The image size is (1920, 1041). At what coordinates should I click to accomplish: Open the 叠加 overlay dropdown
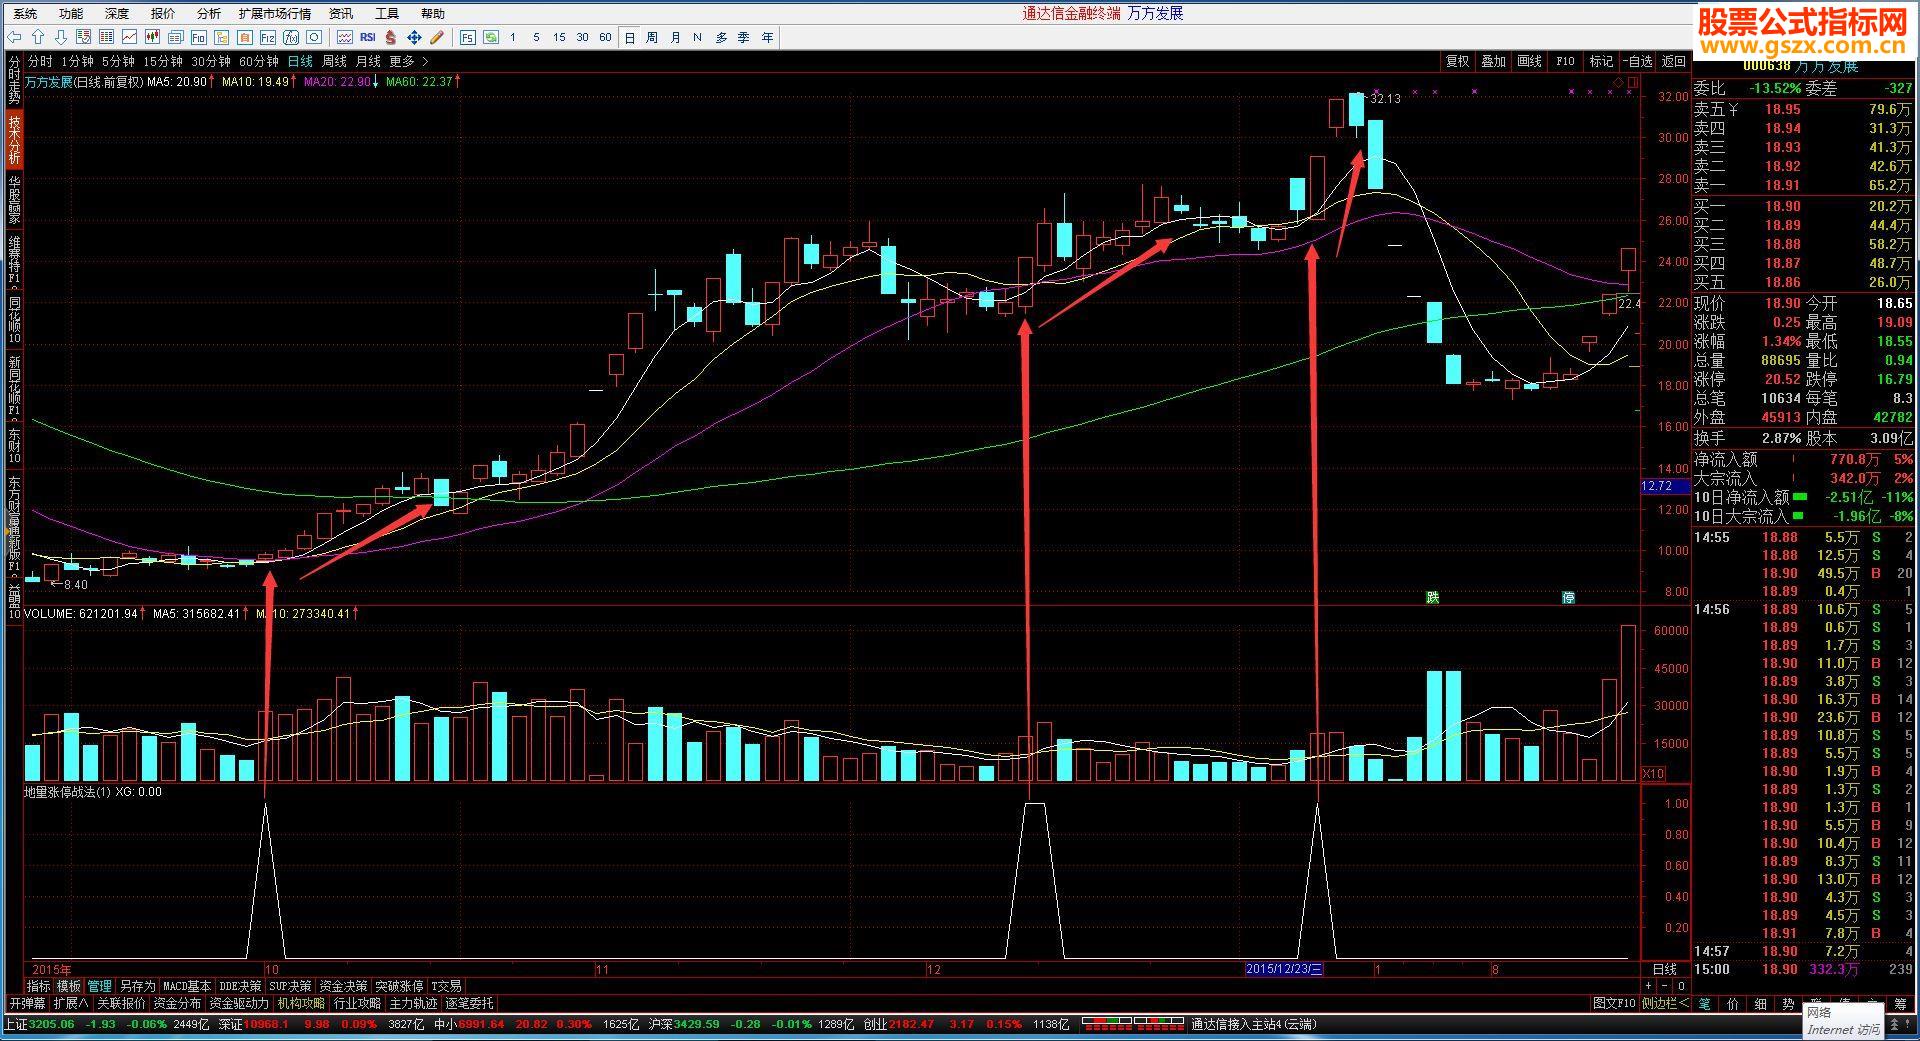pyautogui.click(x=1493, y=61)
